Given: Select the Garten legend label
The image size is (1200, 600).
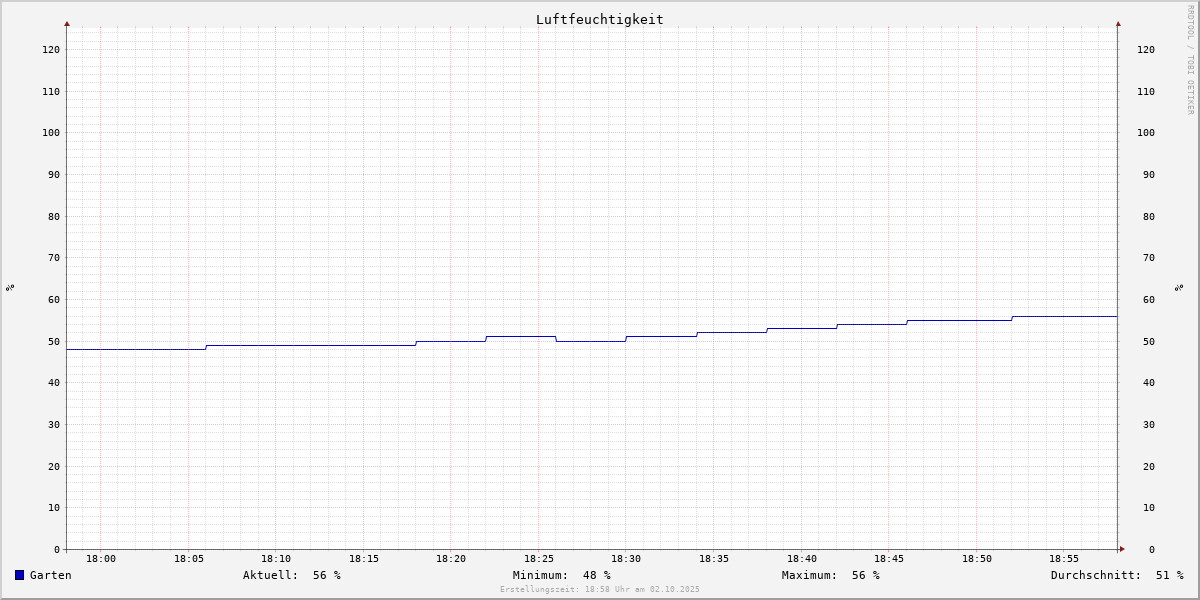Looking at the screenshot, I should (x=50, y=575).
